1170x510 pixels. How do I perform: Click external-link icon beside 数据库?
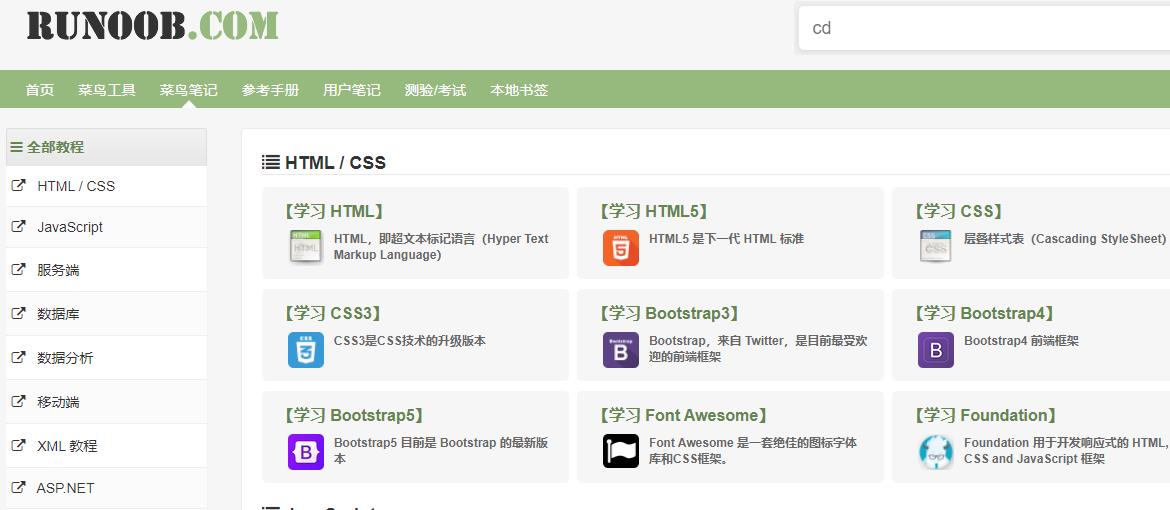tap(19, 314)
